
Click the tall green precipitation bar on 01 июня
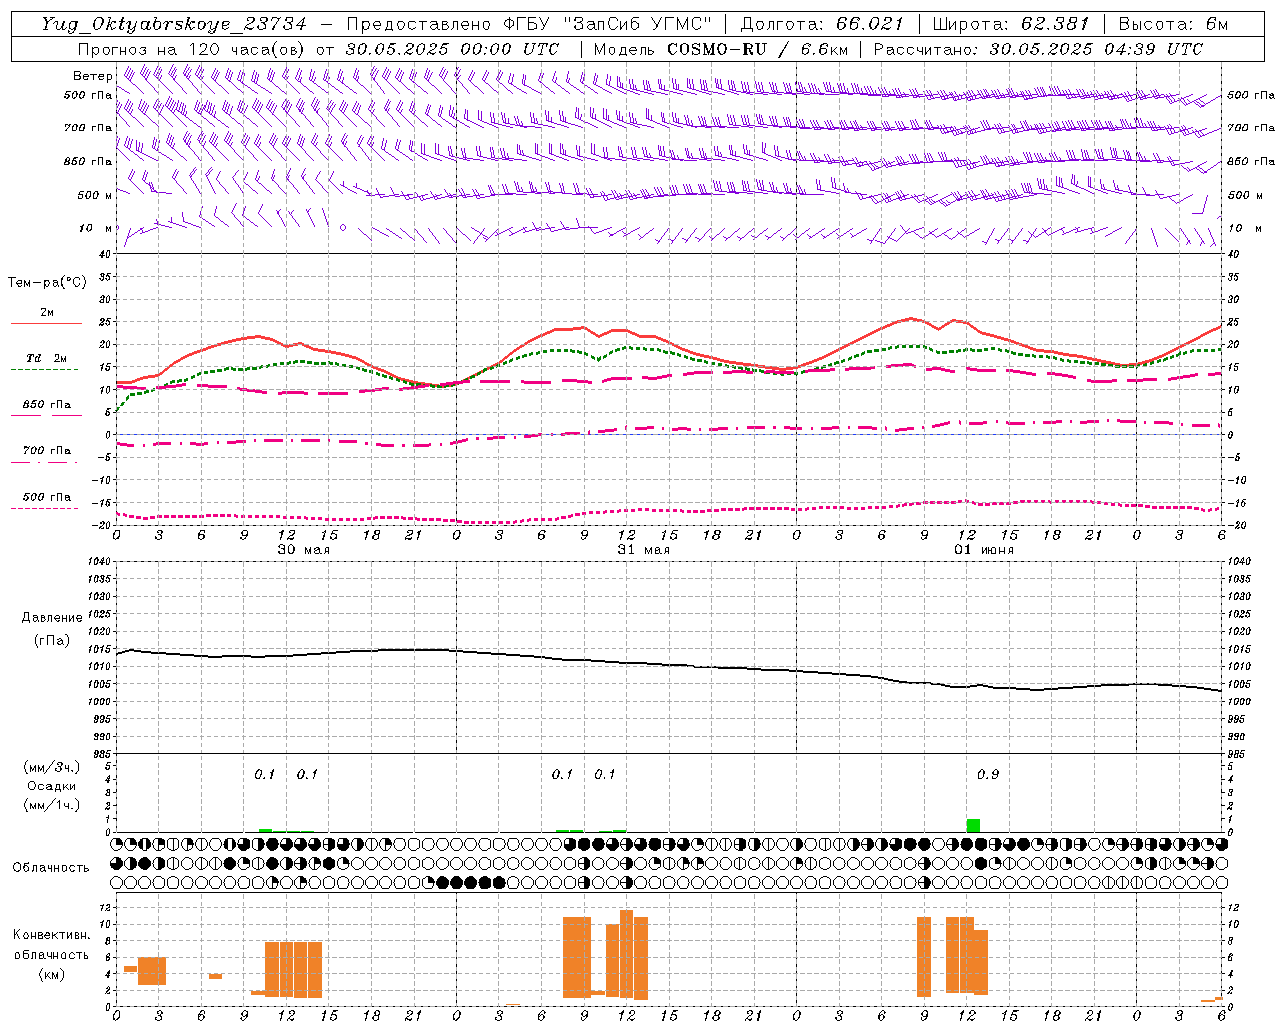pyautogui.click(x=973, y=825)
